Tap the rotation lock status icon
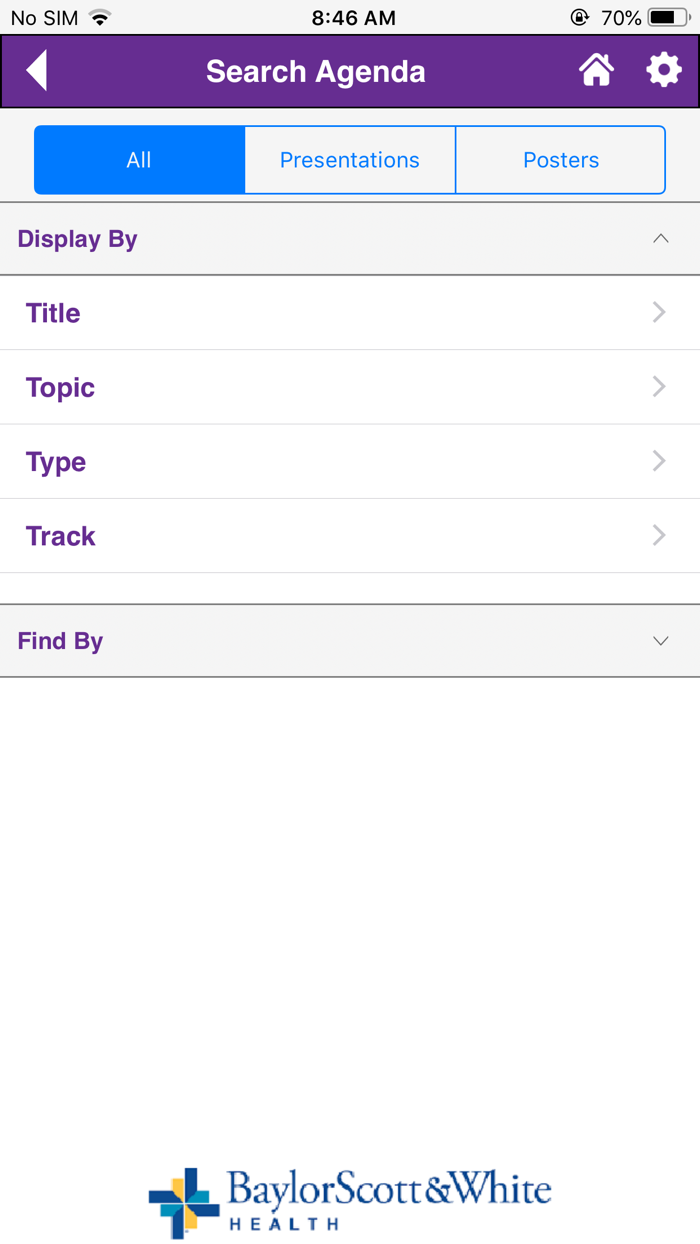The height and width of the screenshot is (1244, 700). click(579, 18)
